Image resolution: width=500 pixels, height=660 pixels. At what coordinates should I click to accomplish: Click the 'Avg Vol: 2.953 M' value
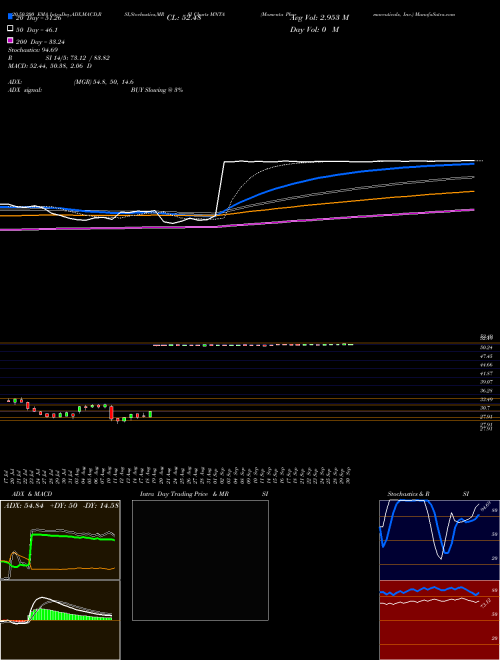320,18
